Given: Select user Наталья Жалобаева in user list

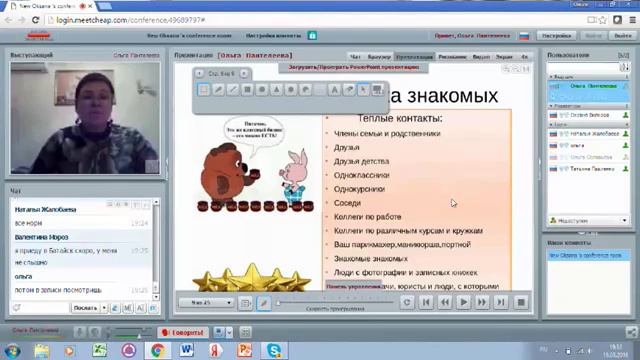Looking at the screenshot, I should 588,134.
